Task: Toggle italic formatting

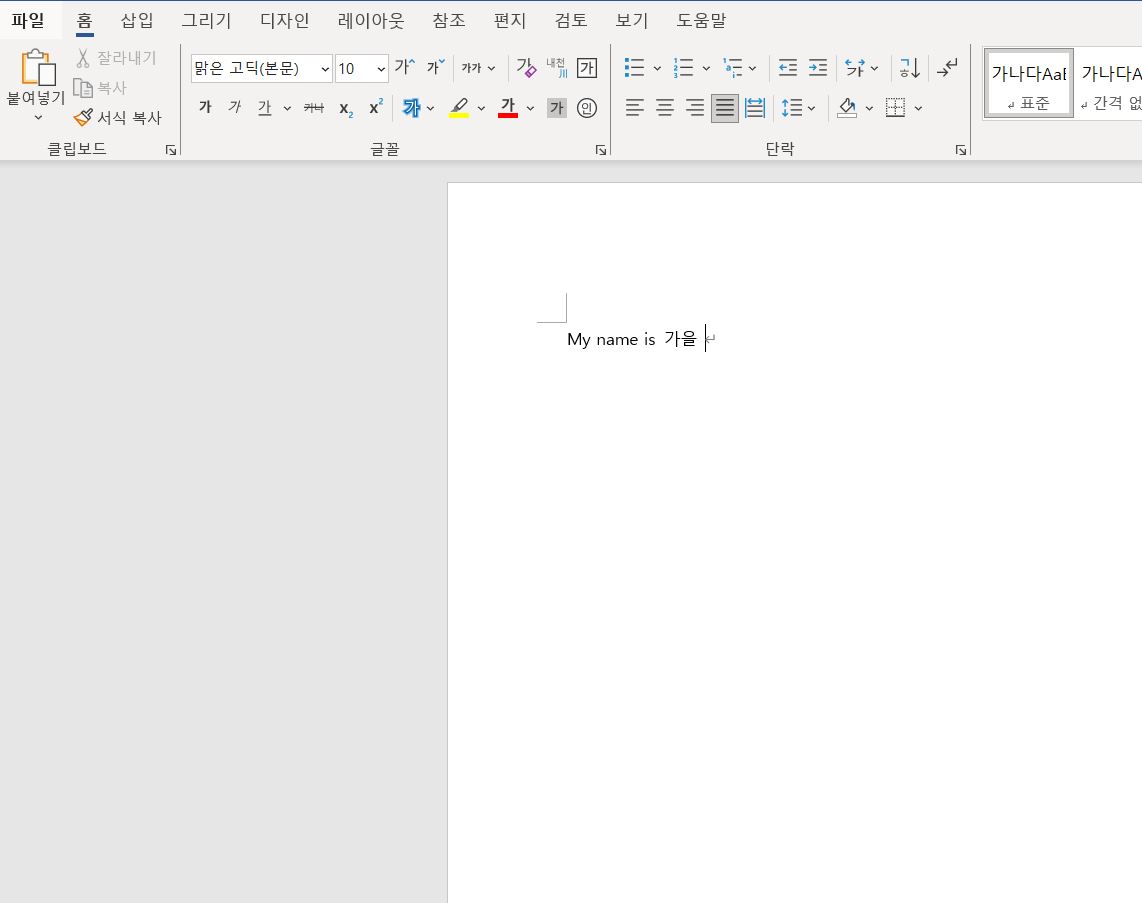Action: (x=235, y=108)
